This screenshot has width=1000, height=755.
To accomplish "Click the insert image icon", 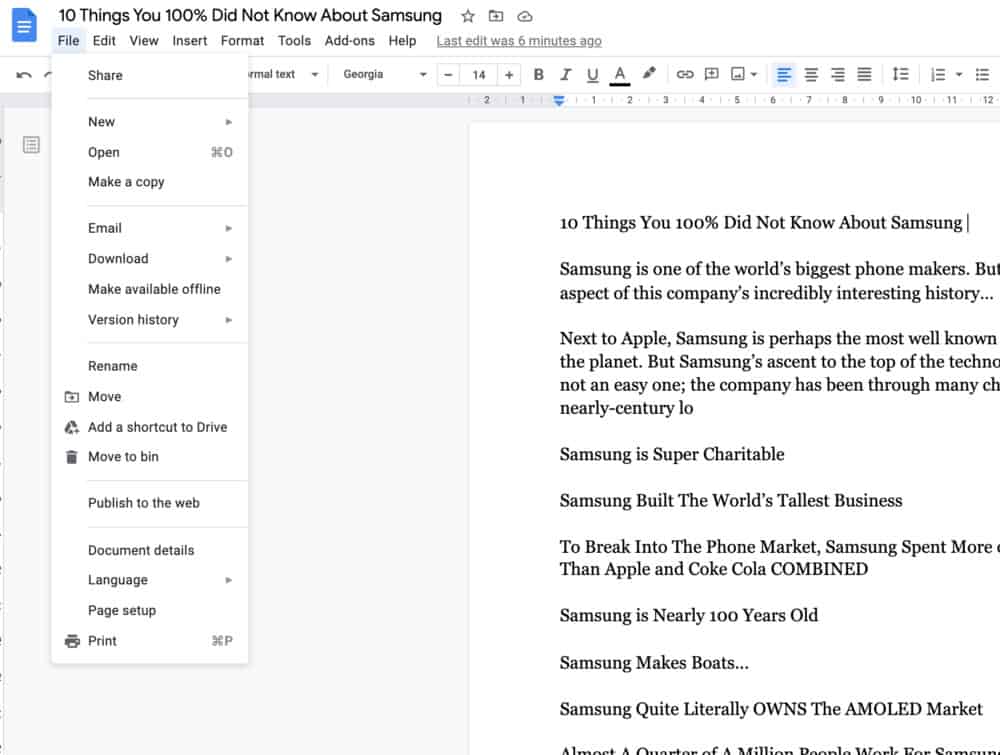I will (738, 74).
